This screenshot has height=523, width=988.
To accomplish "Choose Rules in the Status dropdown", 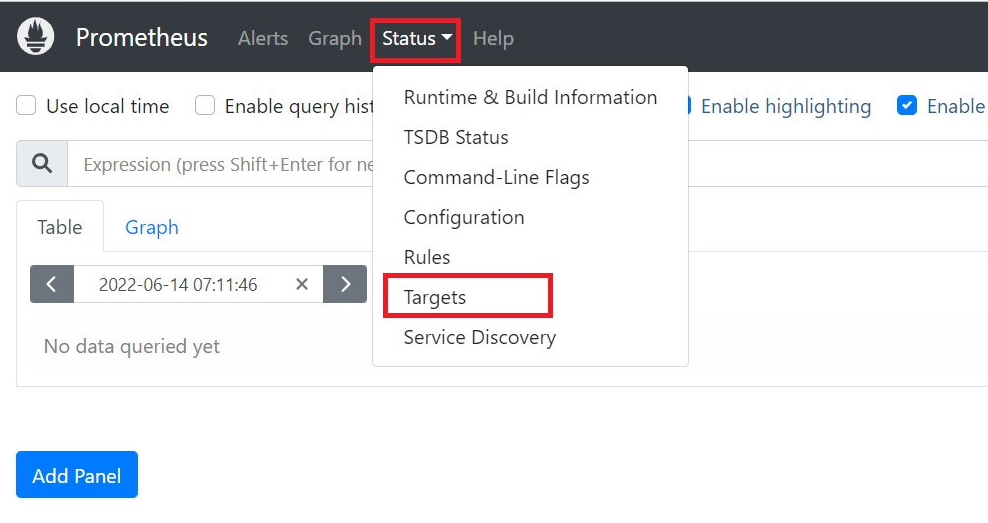I will [427, 257].
